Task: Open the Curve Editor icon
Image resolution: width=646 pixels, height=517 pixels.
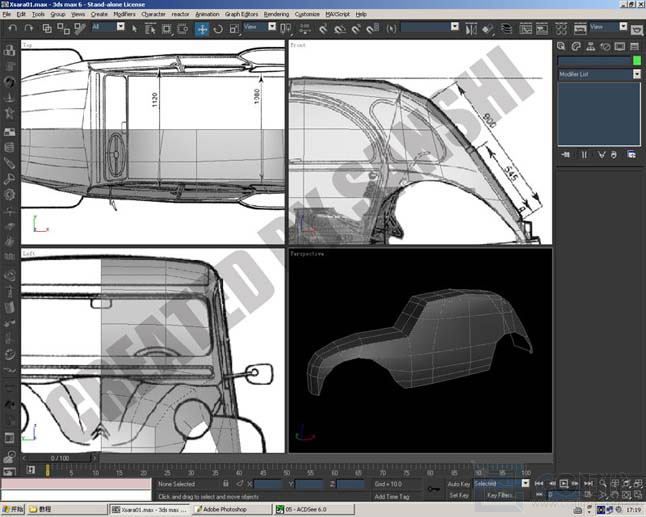Action: coord(525,29)
